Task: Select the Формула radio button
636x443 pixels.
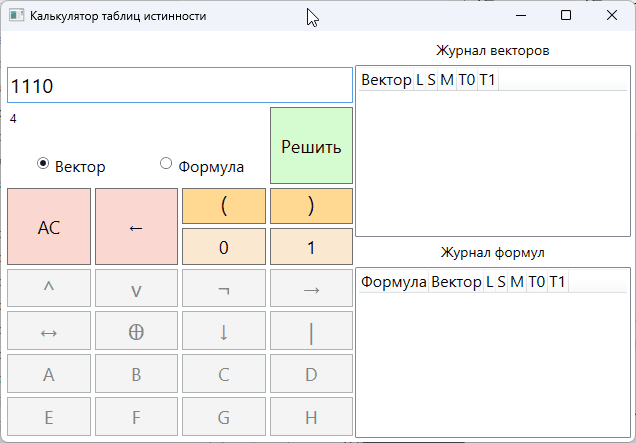Action: click(x=166, y=164)
